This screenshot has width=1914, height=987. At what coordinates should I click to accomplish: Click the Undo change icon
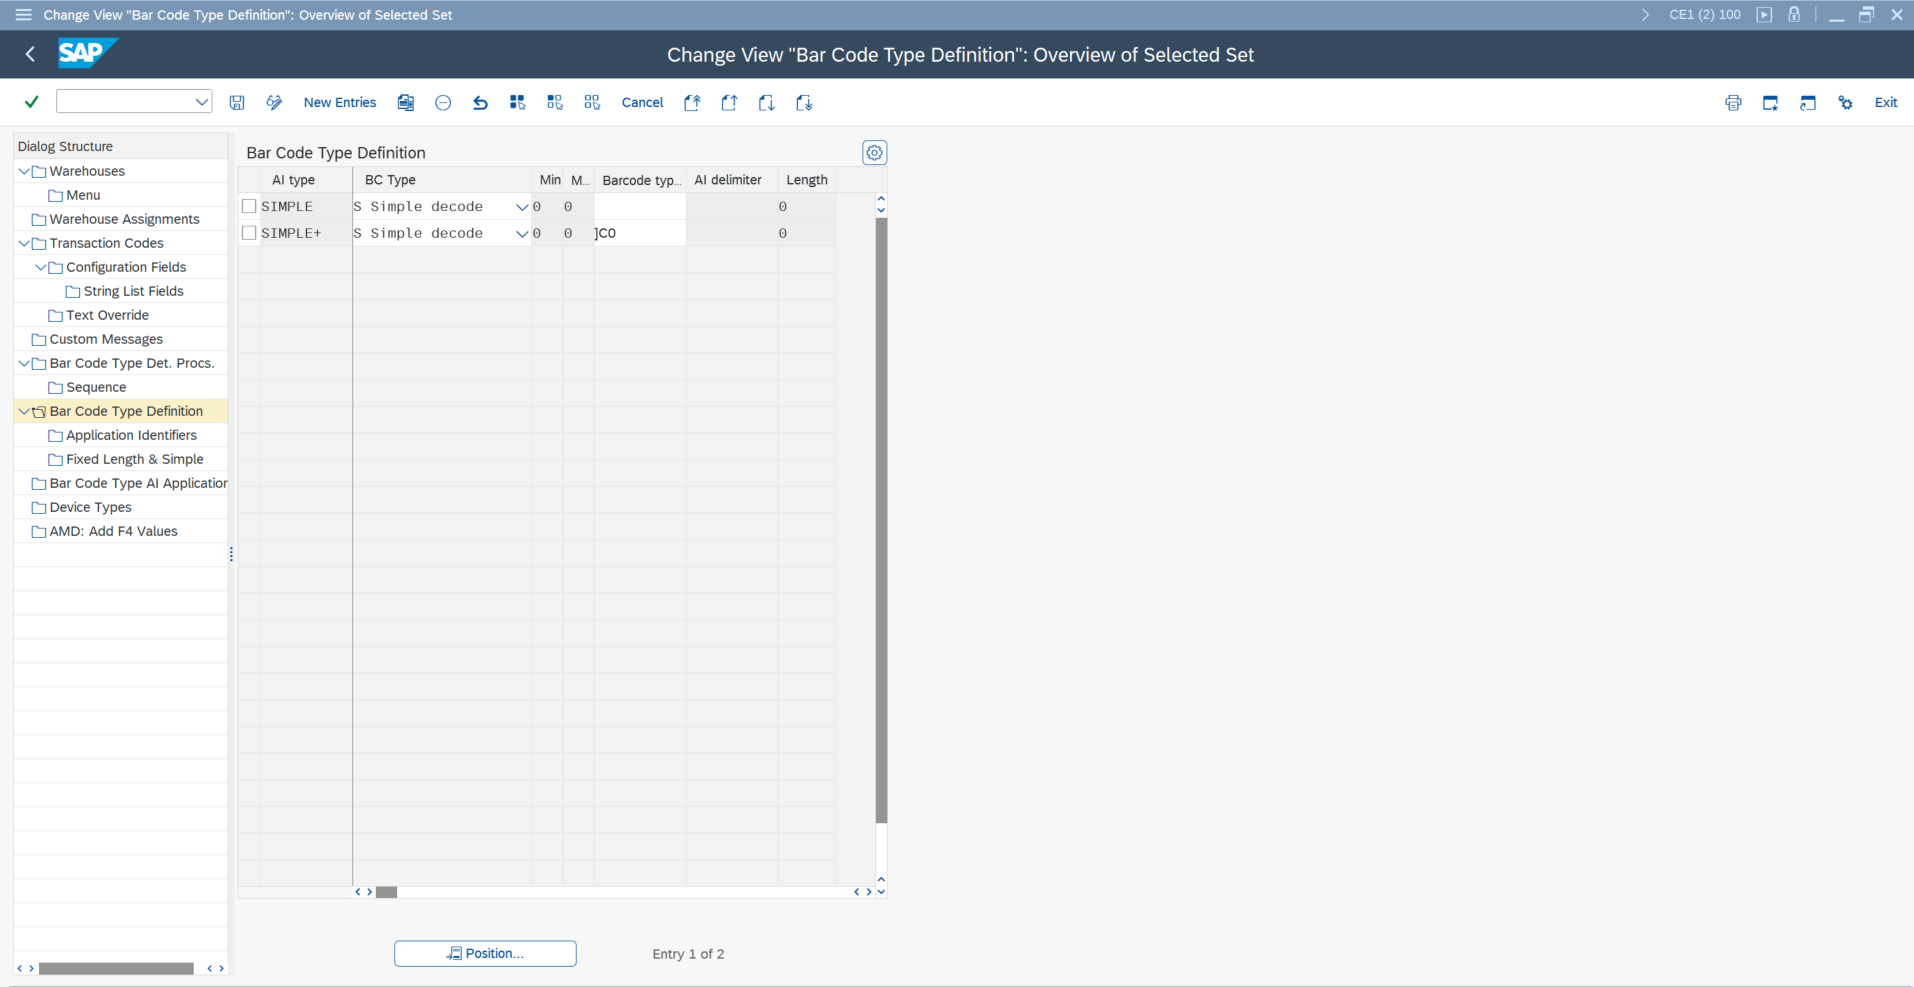click(480, 103)
